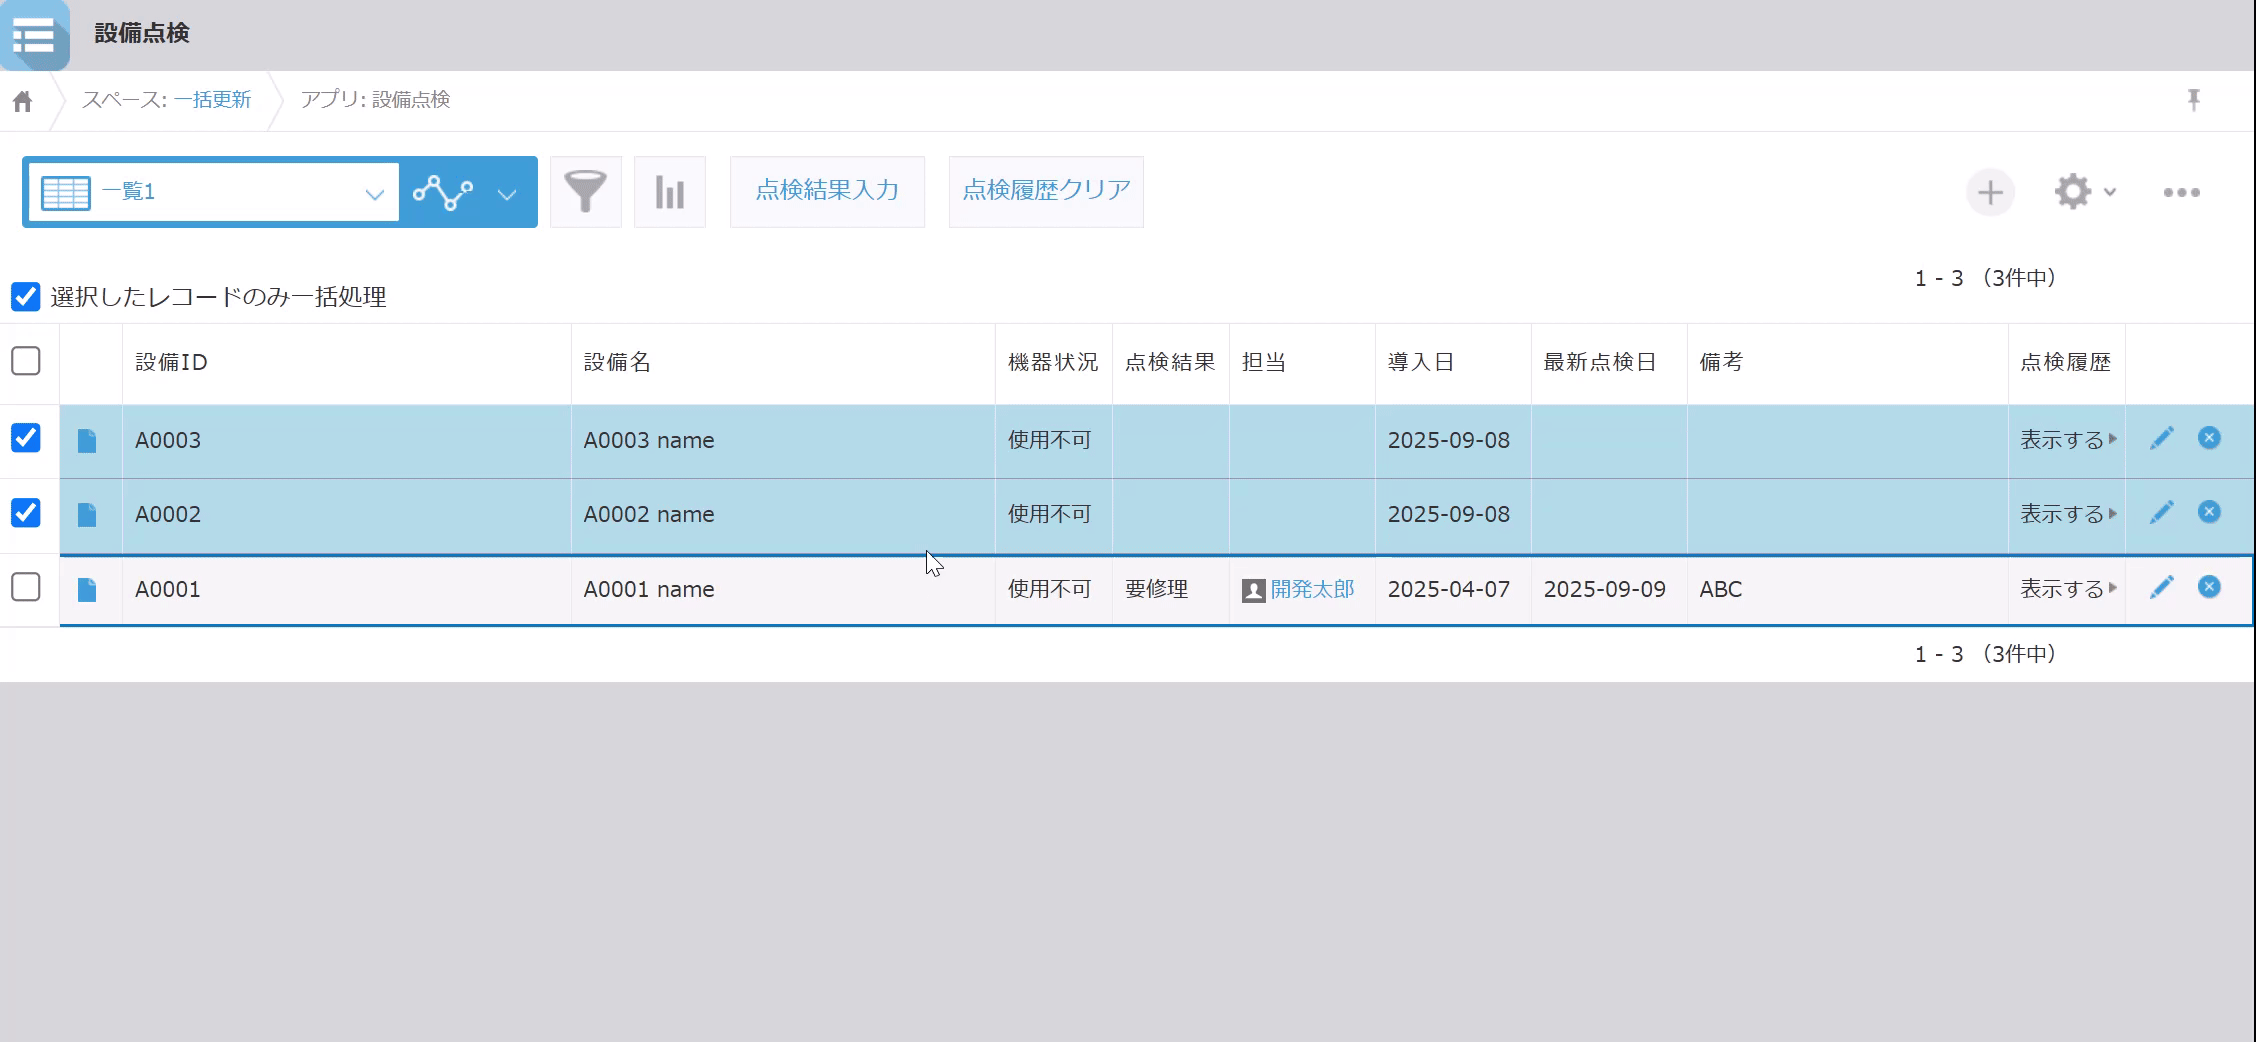Expand 表示する for A0001 inspection history
This screenshot has width=2256, height=1042.
tap(2067, 589)
